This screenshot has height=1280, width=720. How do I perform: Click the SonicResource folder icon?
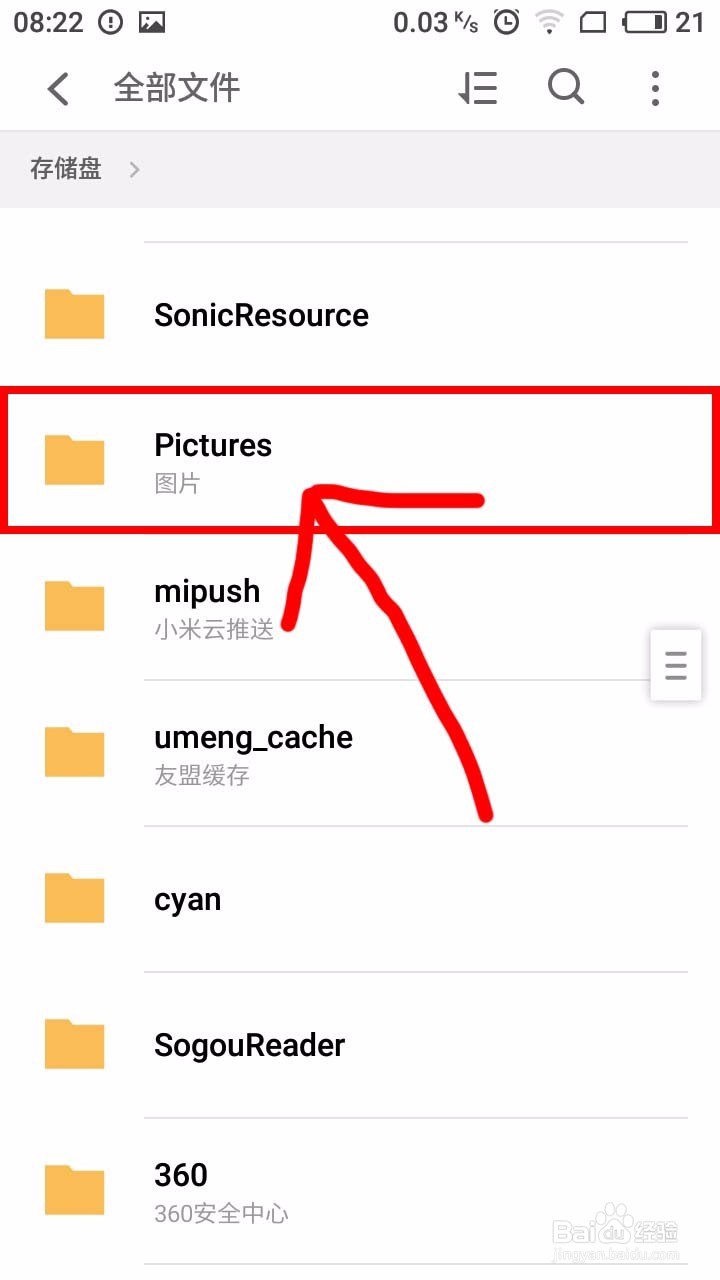coord(75,314)
